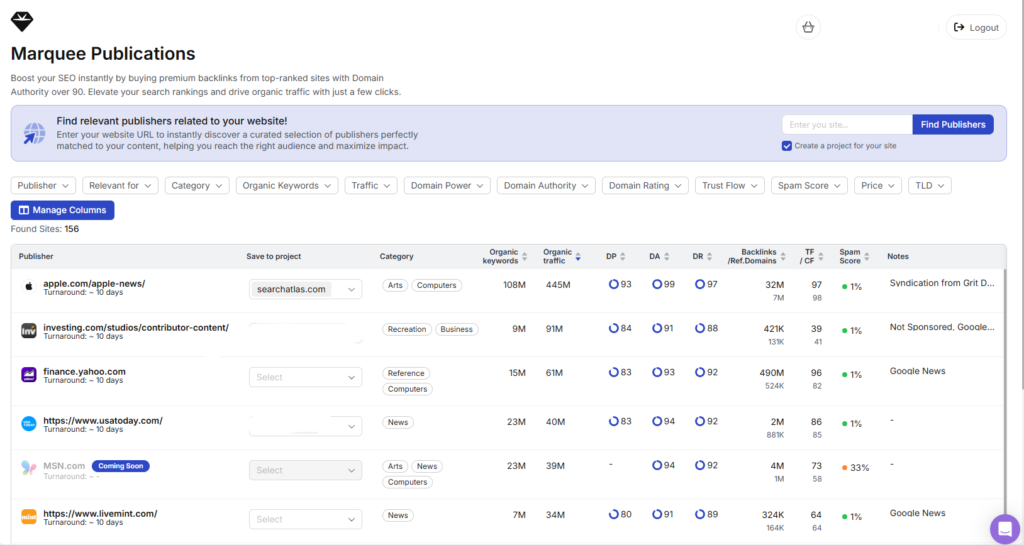Open the Domain Rating filter dropdown
The image size is (1024, 545).
(x=645, y=185)
